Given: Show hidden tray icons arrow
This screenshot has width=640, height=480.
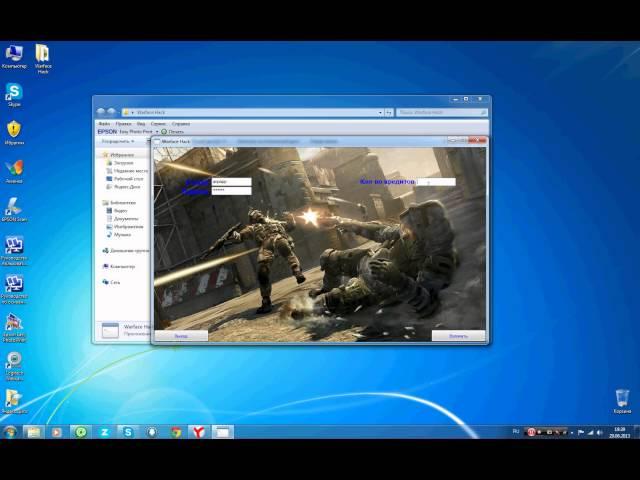Looking at the screenshot, I should (572, 432).
